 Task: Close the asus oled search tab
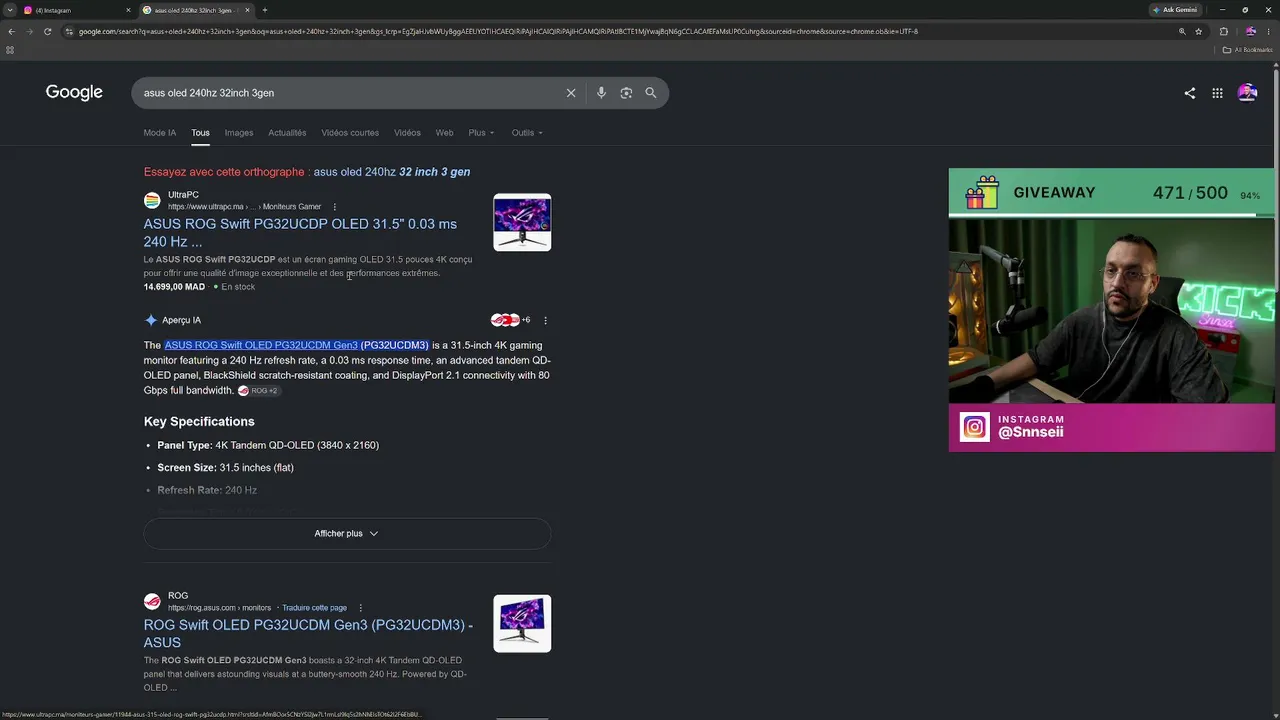247,10
